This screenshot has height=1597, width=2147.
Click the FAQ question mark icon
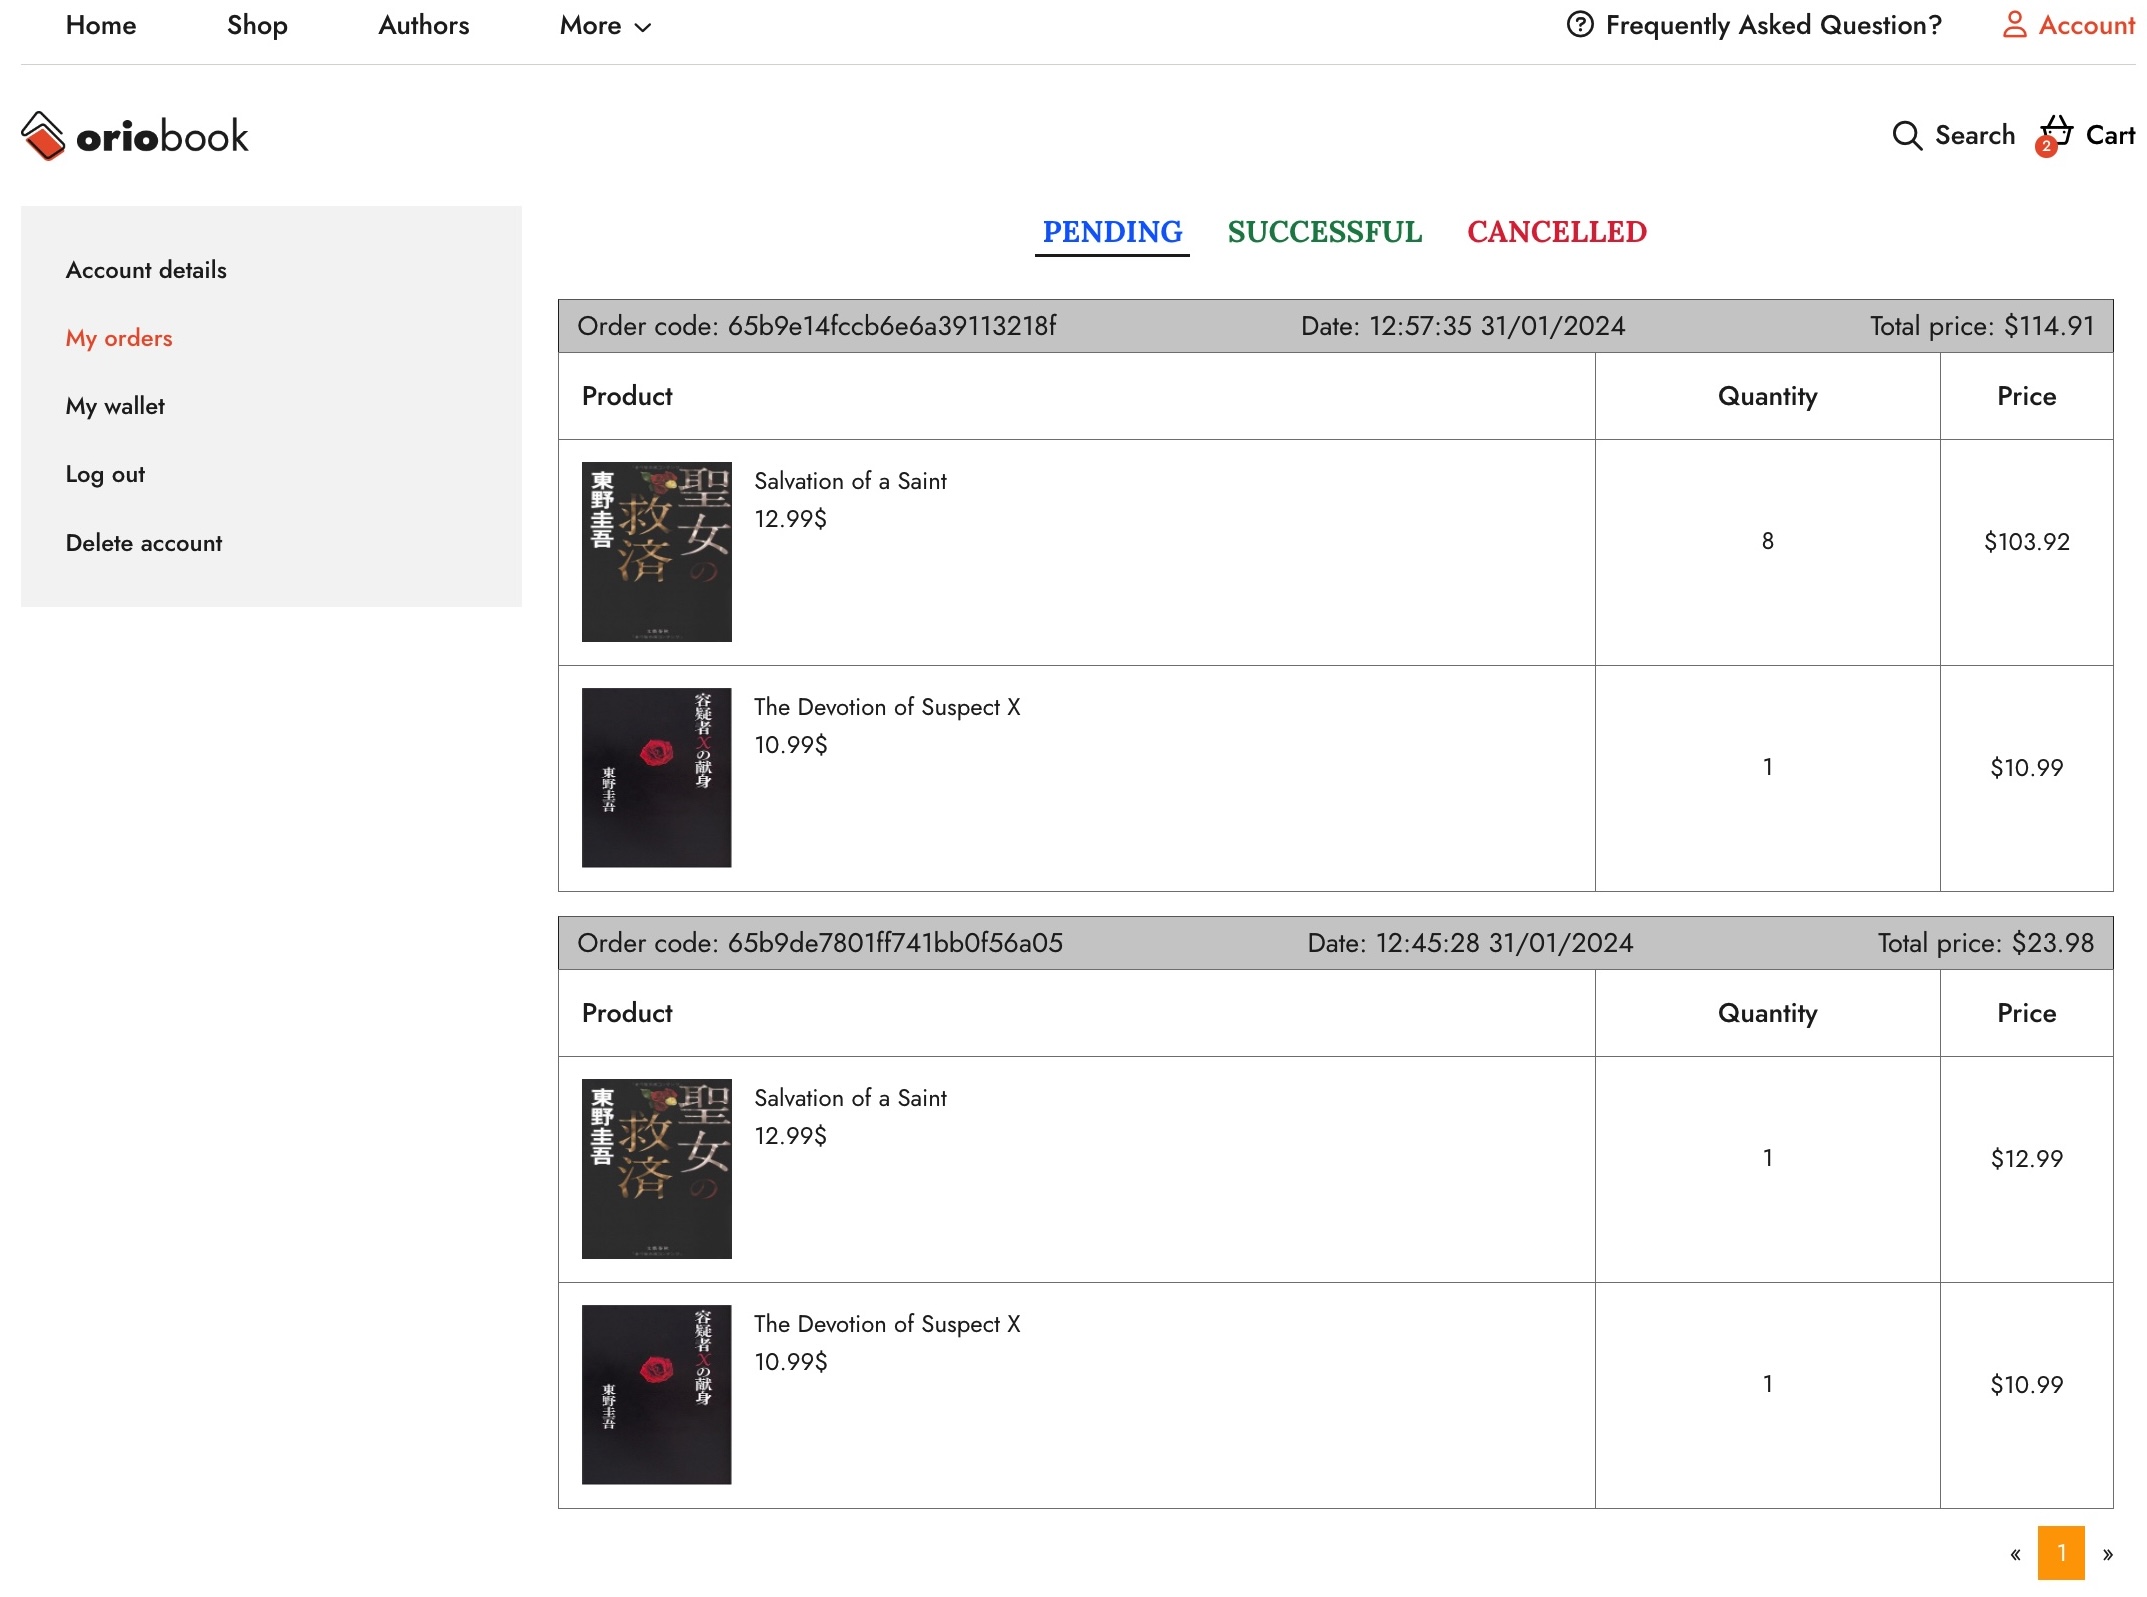(x=1579, y=25)
